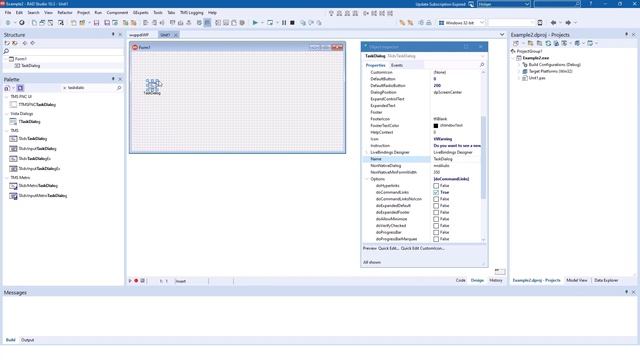Click the first icon in Structure toolbar
The image size is (640, 360).
click(x=7, y=43)
